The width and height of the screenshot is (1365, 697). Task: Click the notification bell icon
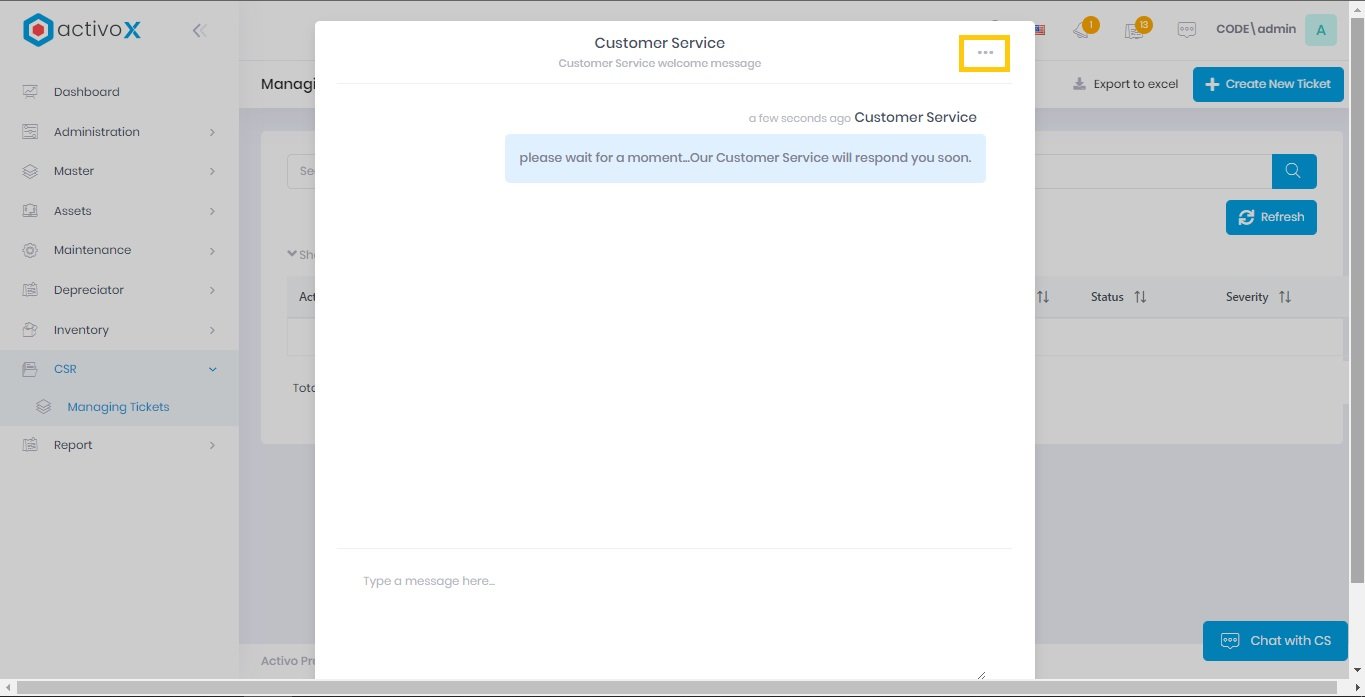[x=1082, y=30]
